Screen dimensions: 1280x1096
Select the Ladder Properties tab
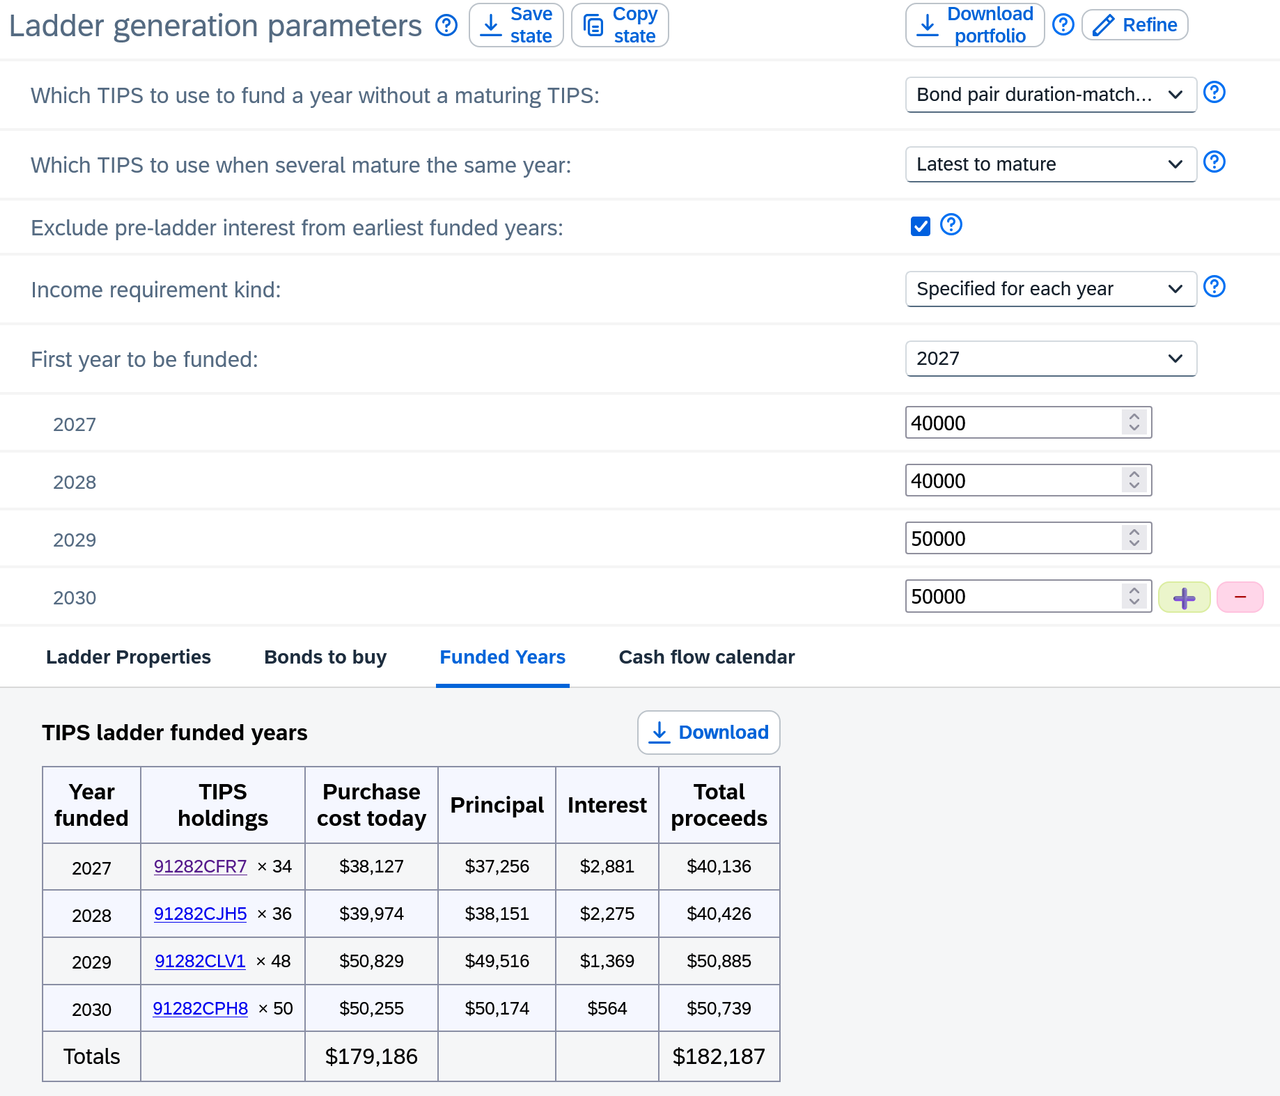coord(128,657)
